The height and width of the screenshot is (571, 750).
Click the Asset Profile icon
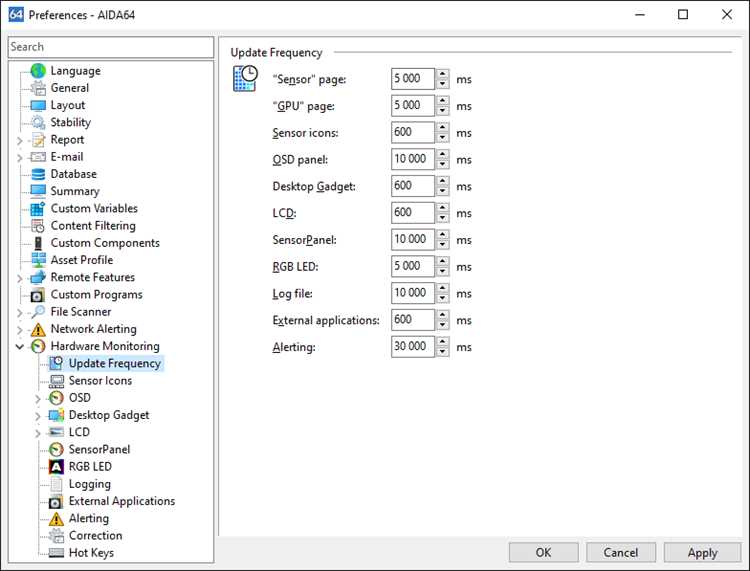[x=38, y=260]
